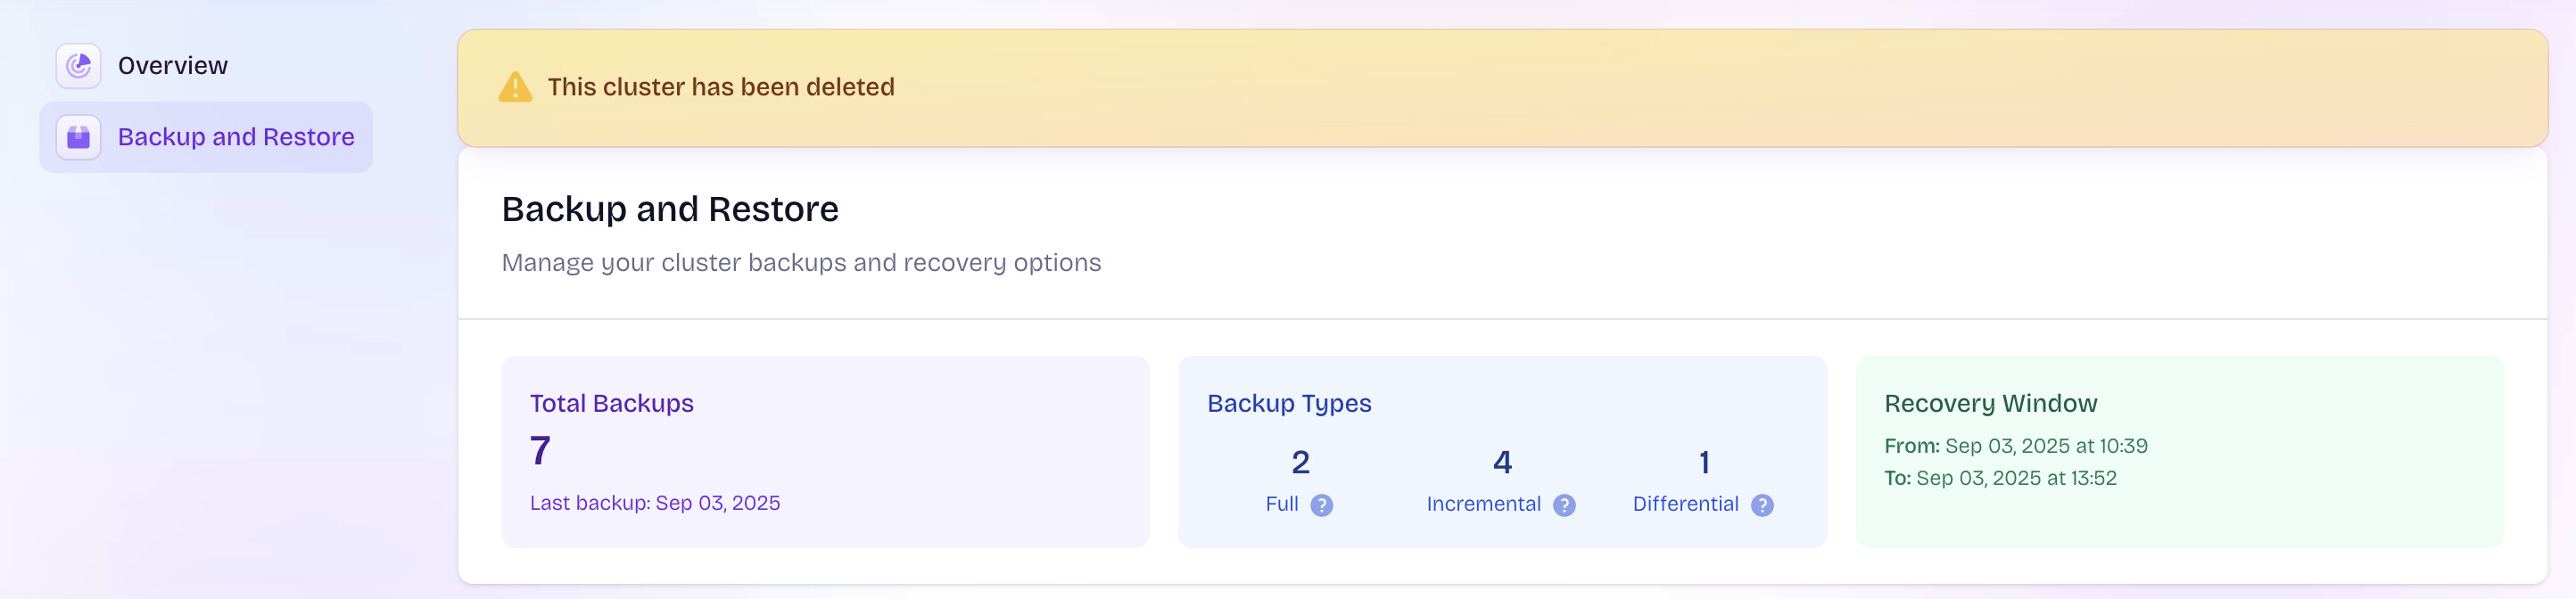Image resolution: width=2576 pixels, height=599 pixels.
Task: Go to the Overview sidebar label
Action: (x=172, y=66)
